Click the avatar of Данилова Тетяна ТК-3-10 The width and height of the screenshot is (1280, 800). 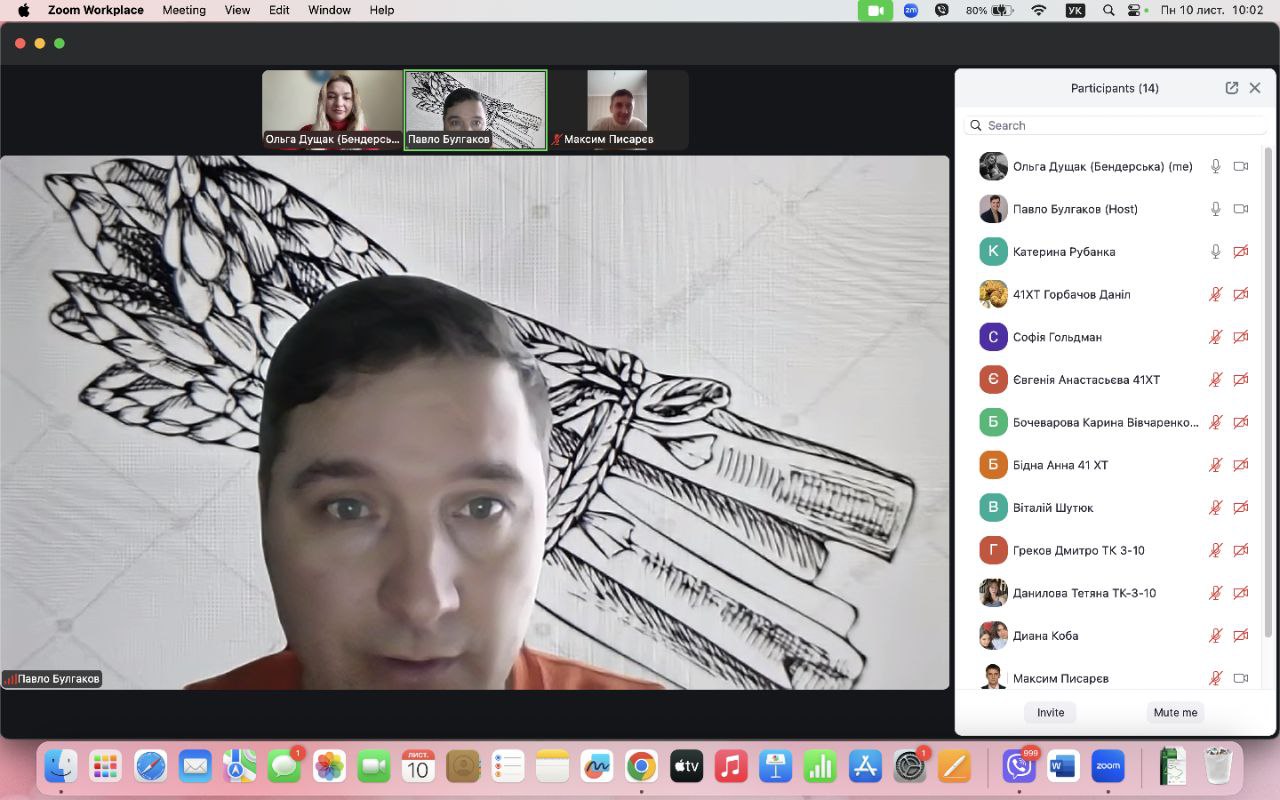tap(993, 593)
